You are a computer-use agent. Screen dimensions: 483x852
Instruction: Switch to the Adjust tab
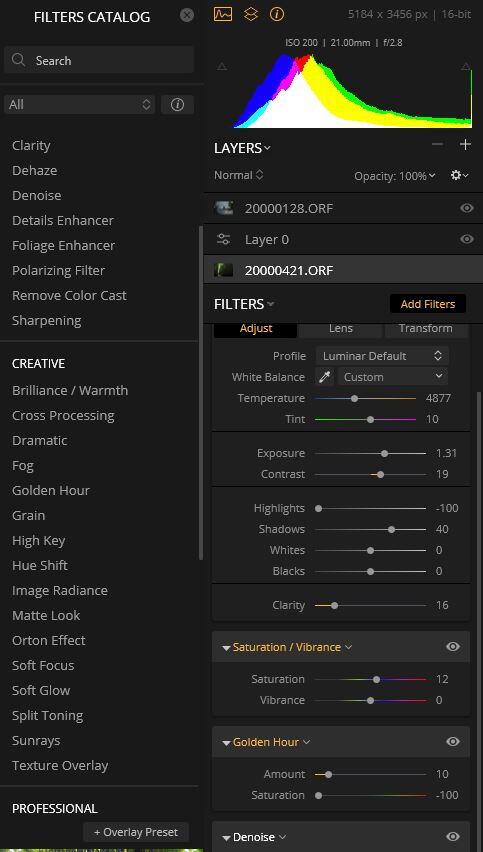click(x=256, y=329)
